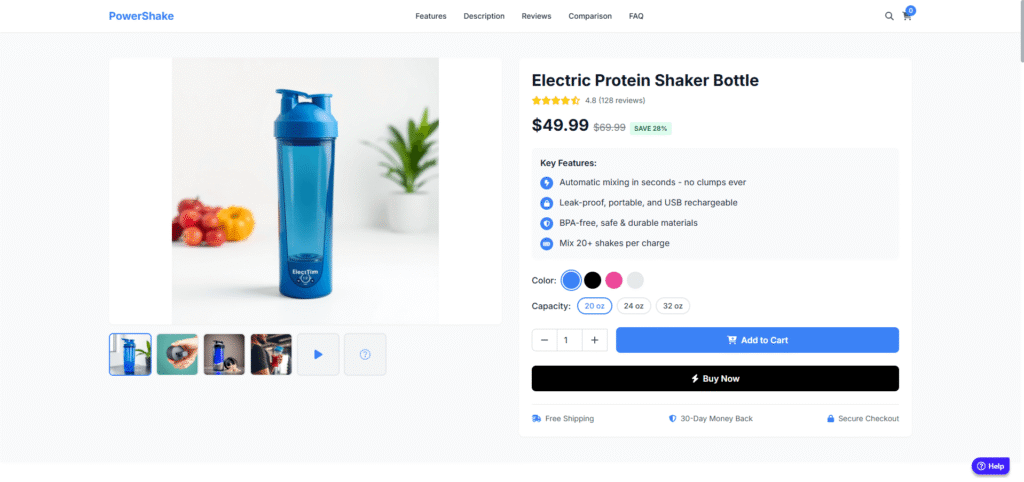Image resolution: width=1024 pixels, height=482 pixels.
Task: Select the 24 oz capacity option
Action: 633,306
